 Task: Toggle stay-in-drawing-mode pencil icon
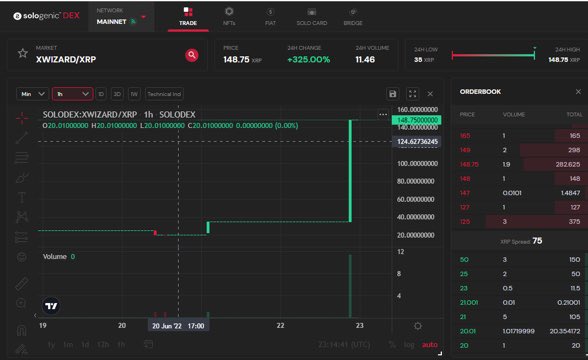click(x=22, y=350)
